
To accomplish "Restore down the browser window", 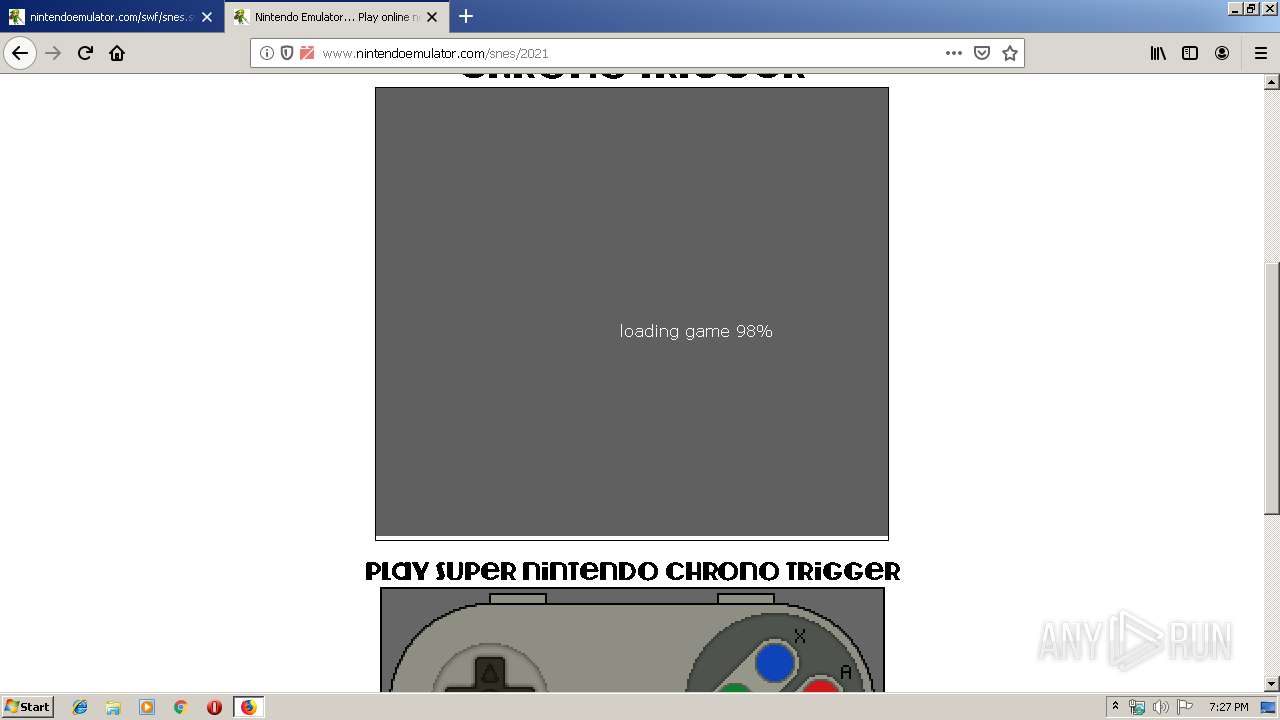I will click(x=1251, y=8).
